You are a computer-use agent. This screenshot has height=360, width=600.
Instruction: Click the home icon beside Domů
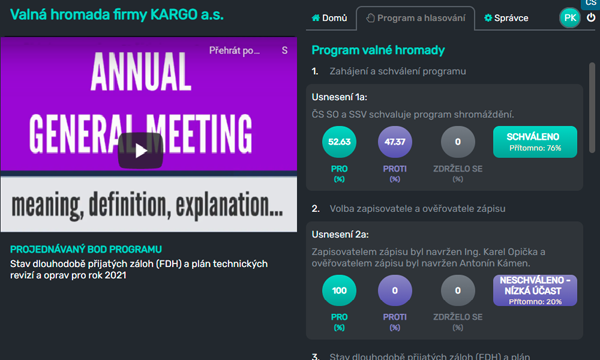tap(316, 18)
